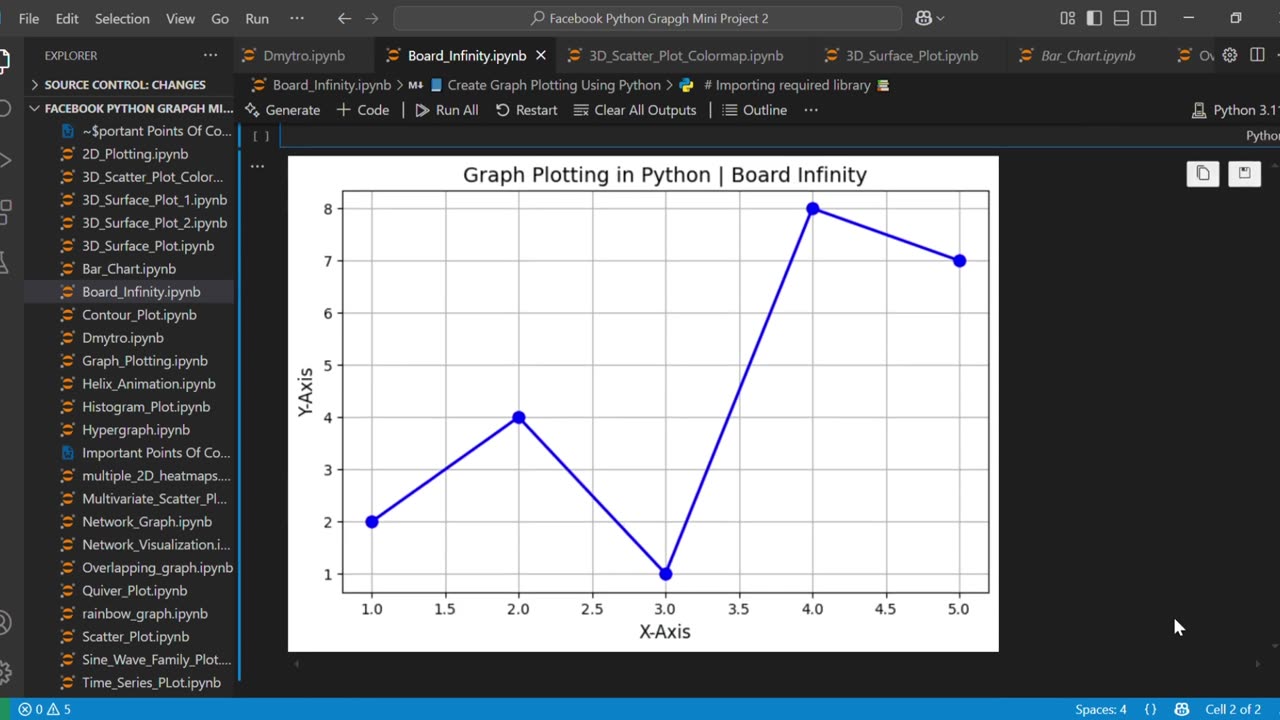Image resolution: width=1280 pixels, height=720 pixels.
Task: Open title bar menu overflow ellipsis
Action: (296, 18)
